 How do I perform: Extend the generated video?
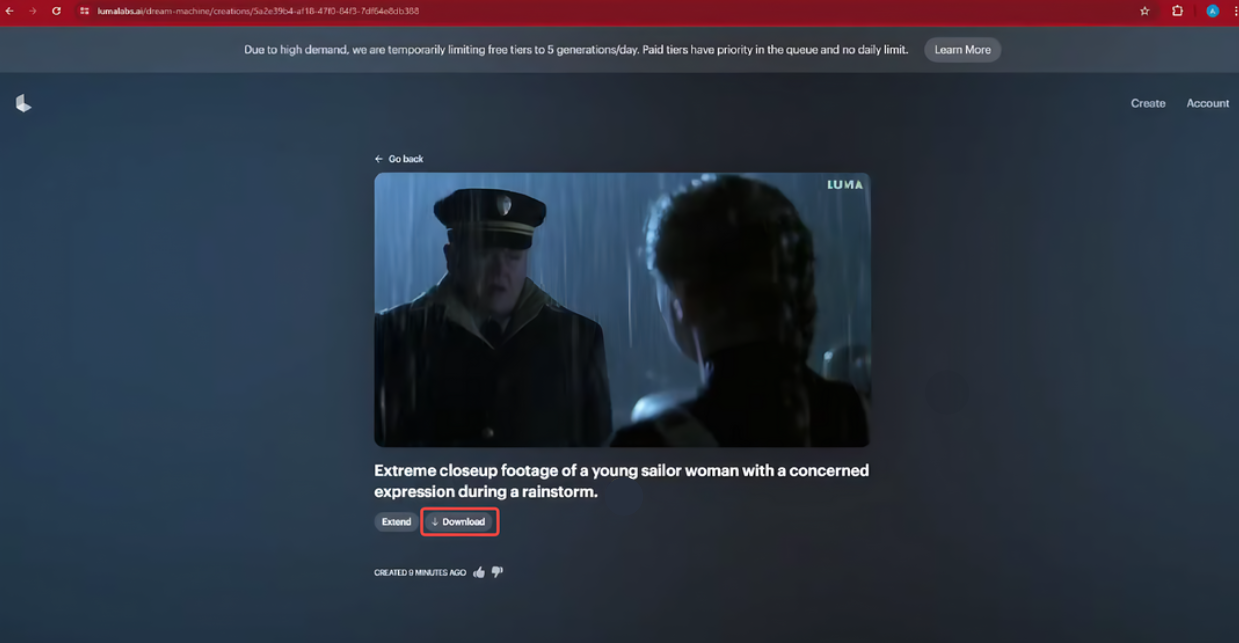(396, 521)
